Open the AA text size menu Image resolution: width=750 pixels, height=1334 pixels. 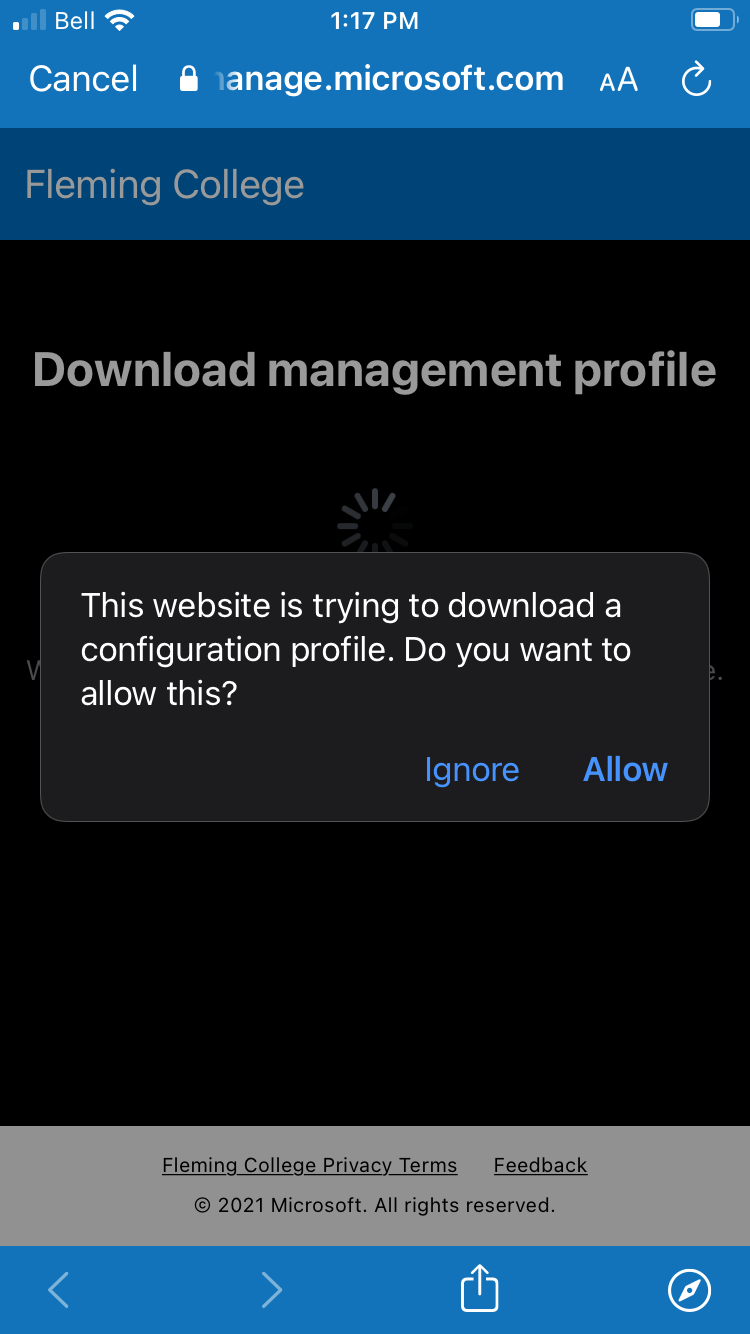tap(618, 80)
